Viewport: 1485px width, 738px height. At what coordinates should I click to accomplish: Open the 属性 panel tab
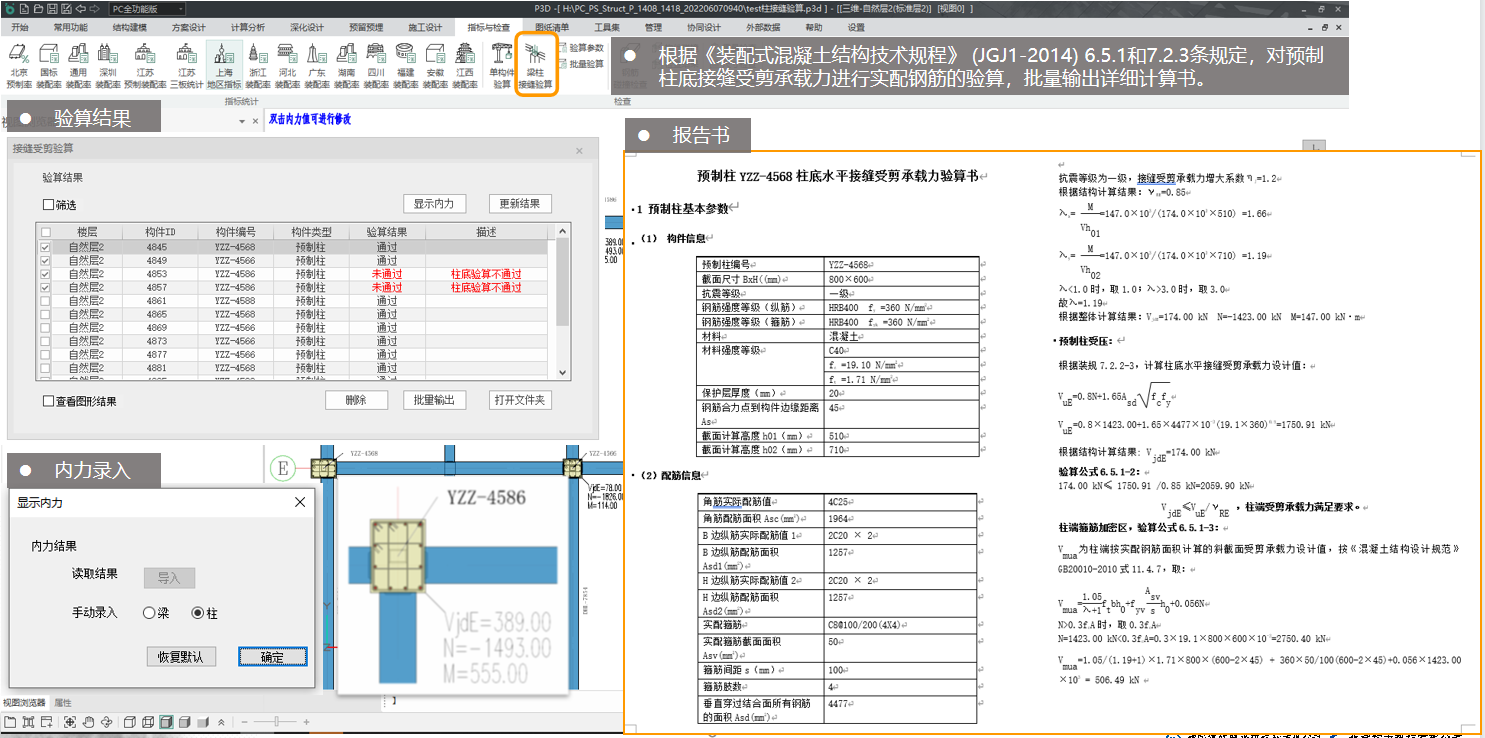tap(62, 703)
